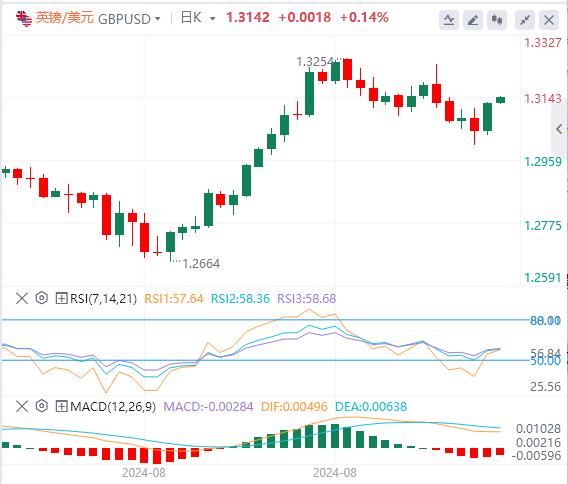
Task: Click the RSI(7,14,21) label
Action: (104, 299)
